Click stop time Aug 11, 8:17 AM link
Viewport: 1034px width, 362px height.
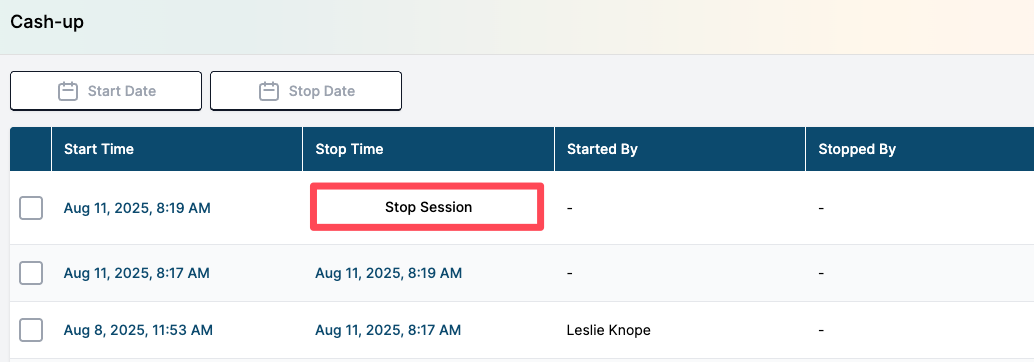(388, 330)
